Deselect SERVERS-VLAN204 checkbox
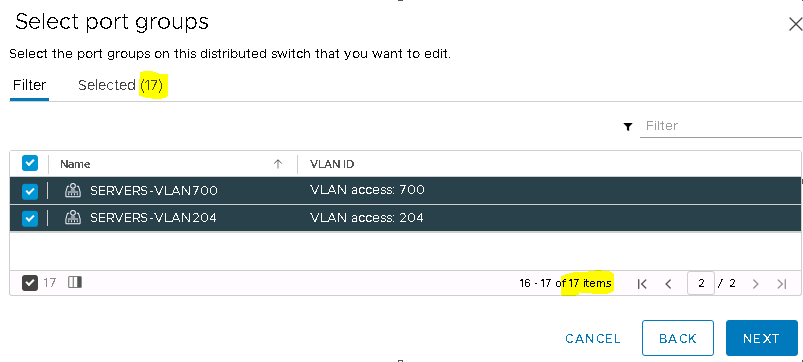 click(x=30, y=218)
